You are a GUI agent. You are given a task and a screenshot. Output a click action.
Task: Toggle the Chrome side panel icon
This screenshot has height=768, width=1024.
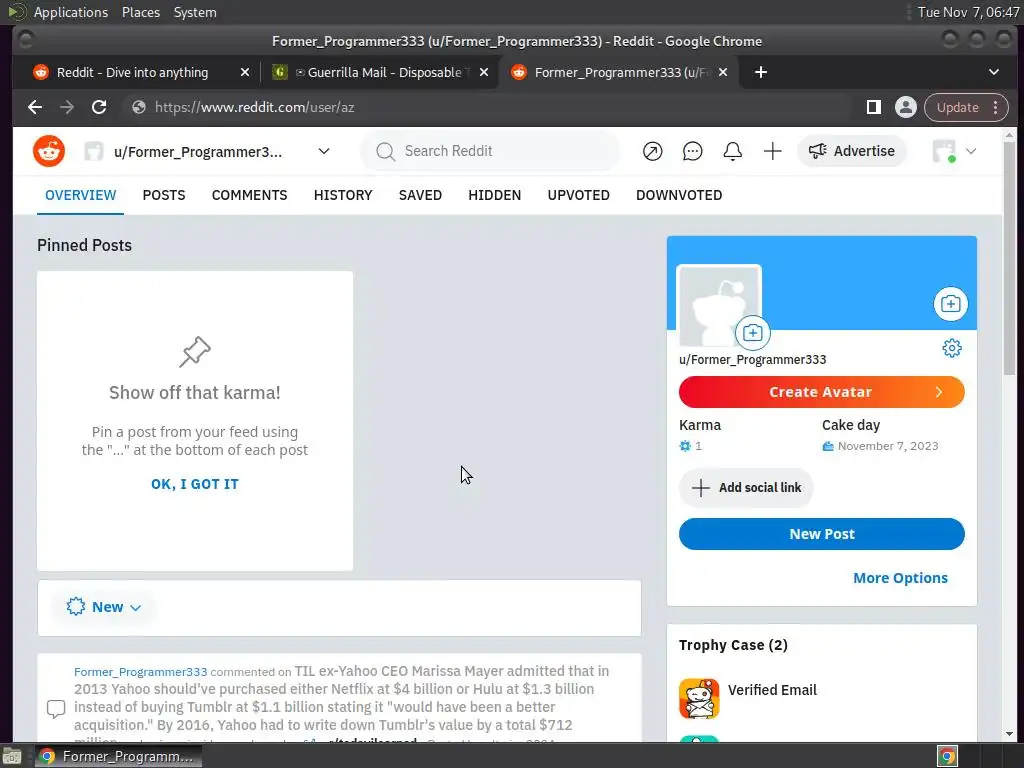(x=873, y=107)
